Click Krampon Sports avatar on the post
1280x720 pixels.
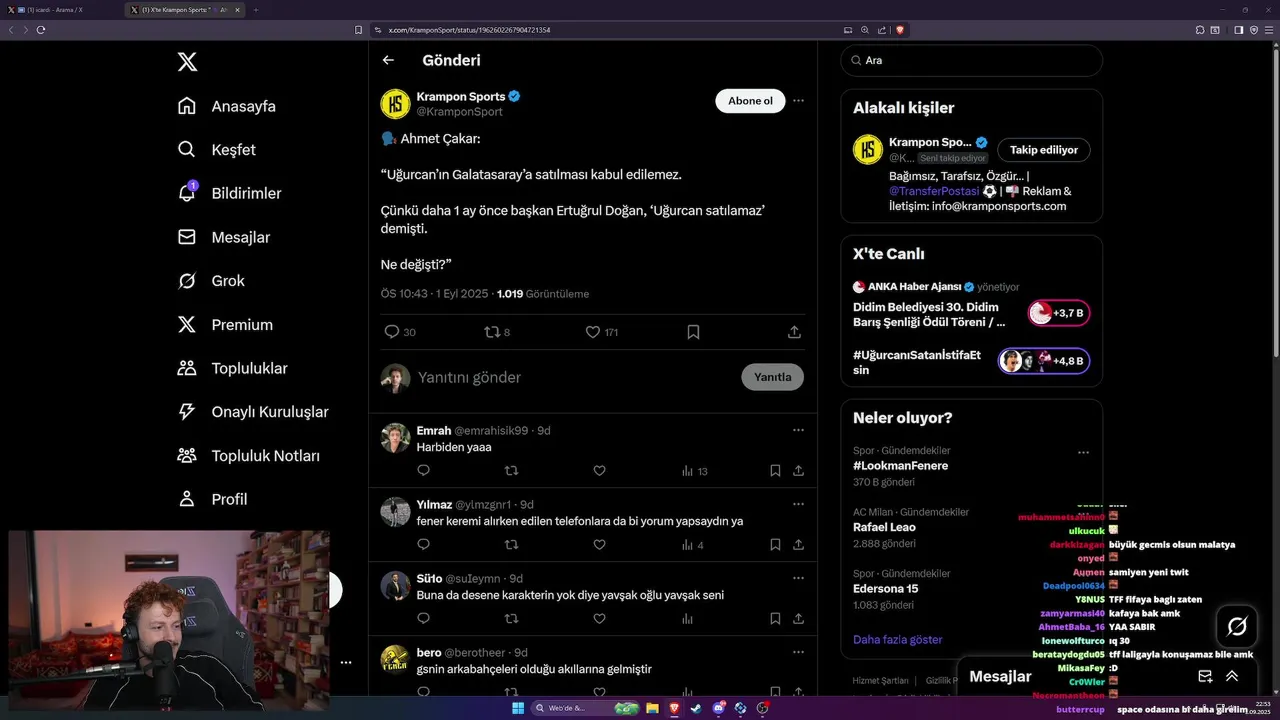pos(395,104)
